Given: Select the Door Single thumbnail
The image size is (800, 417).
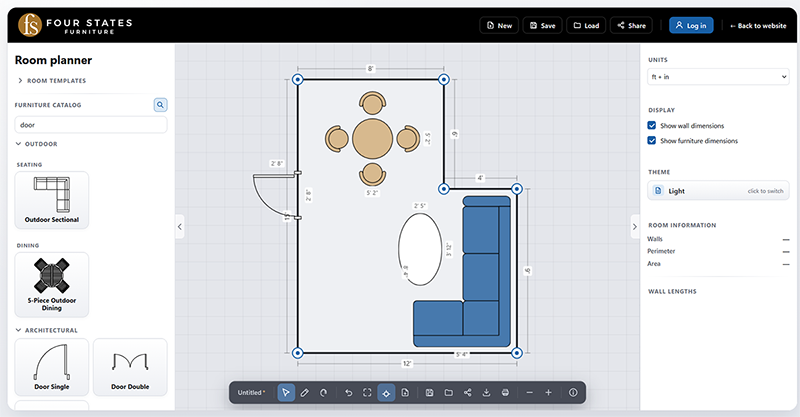Looking at the screenshot, I should pyautogui.click(x=52, y=367).
